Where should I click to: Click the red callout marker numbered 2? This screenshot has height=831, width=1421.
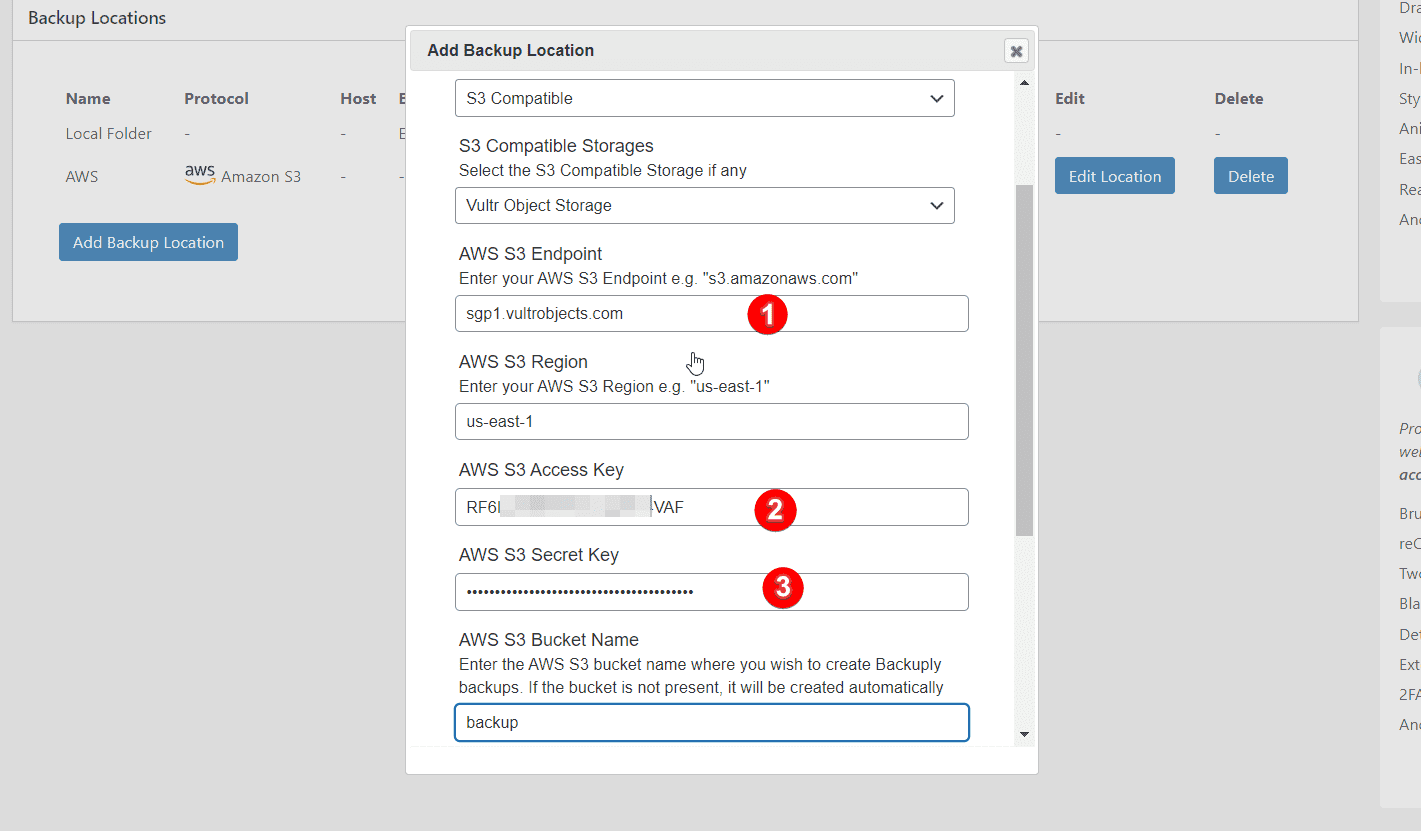(x=775, y=510)
